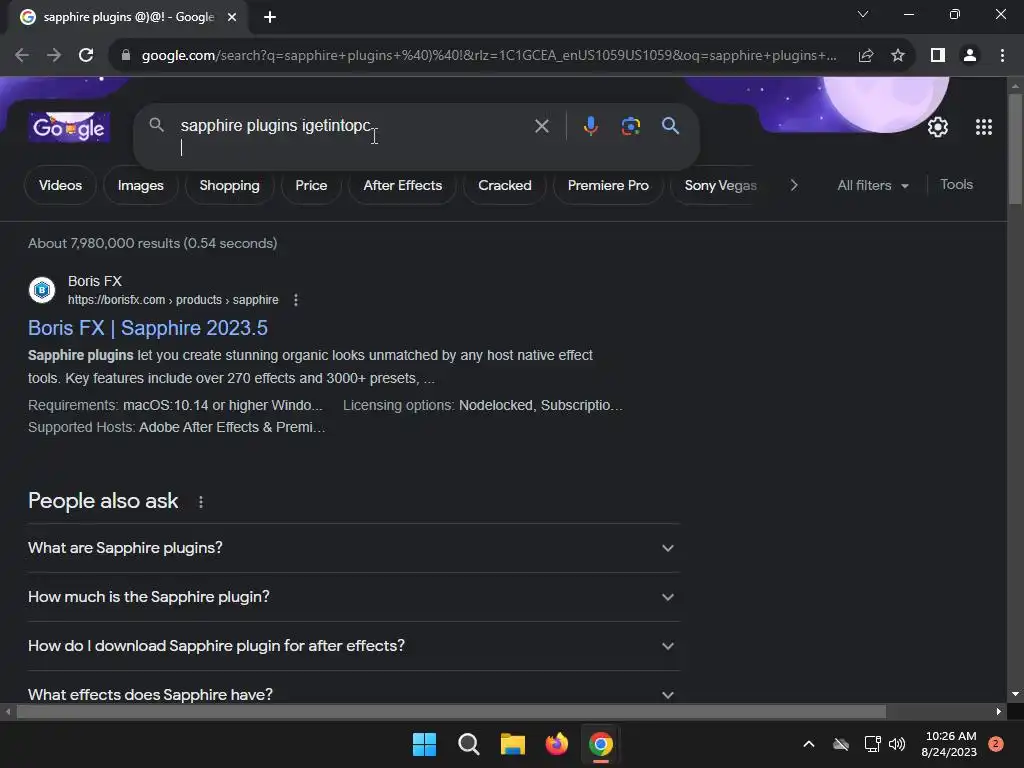
Task: Expand How do I download Sapphire plugin
Action: 353,646
